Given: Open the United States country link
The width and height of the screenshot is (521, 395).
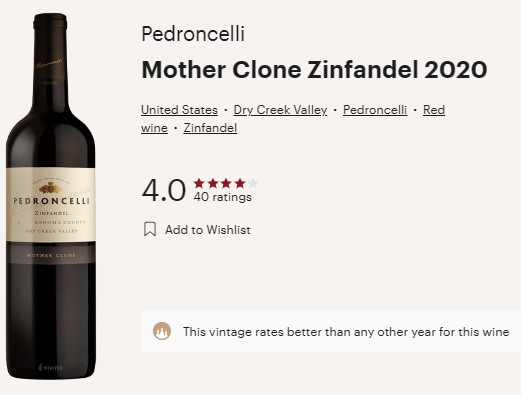Looking at the screenshot, I should click(x=179, y=110).
